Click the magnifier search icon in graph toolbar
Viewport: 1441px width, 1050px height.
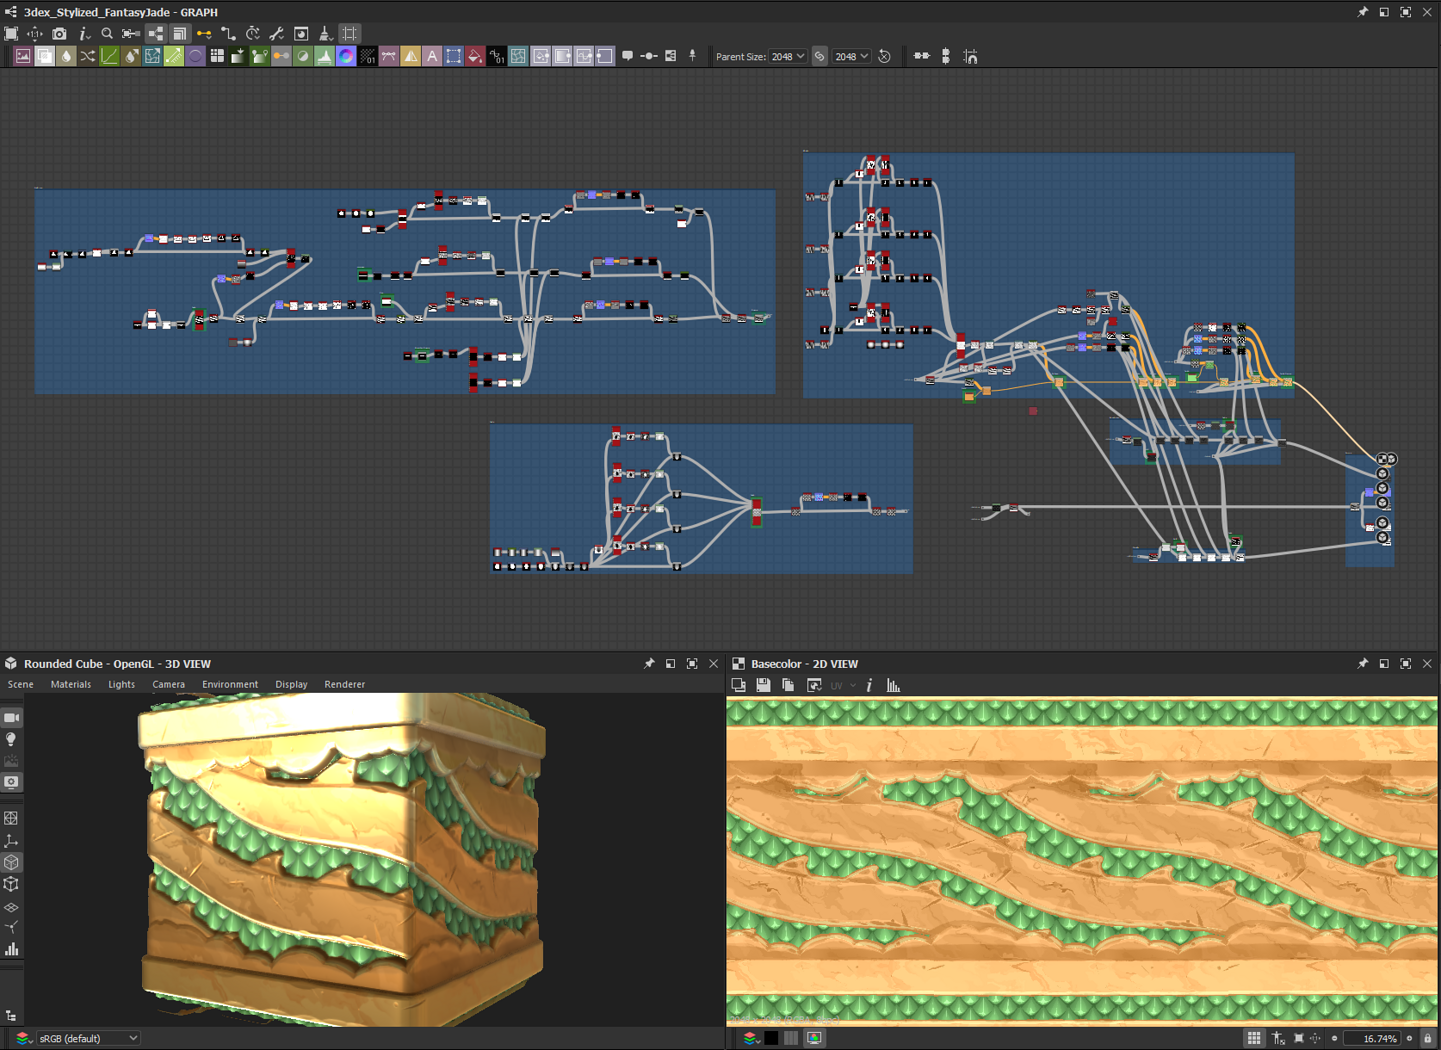click(107, 34)
